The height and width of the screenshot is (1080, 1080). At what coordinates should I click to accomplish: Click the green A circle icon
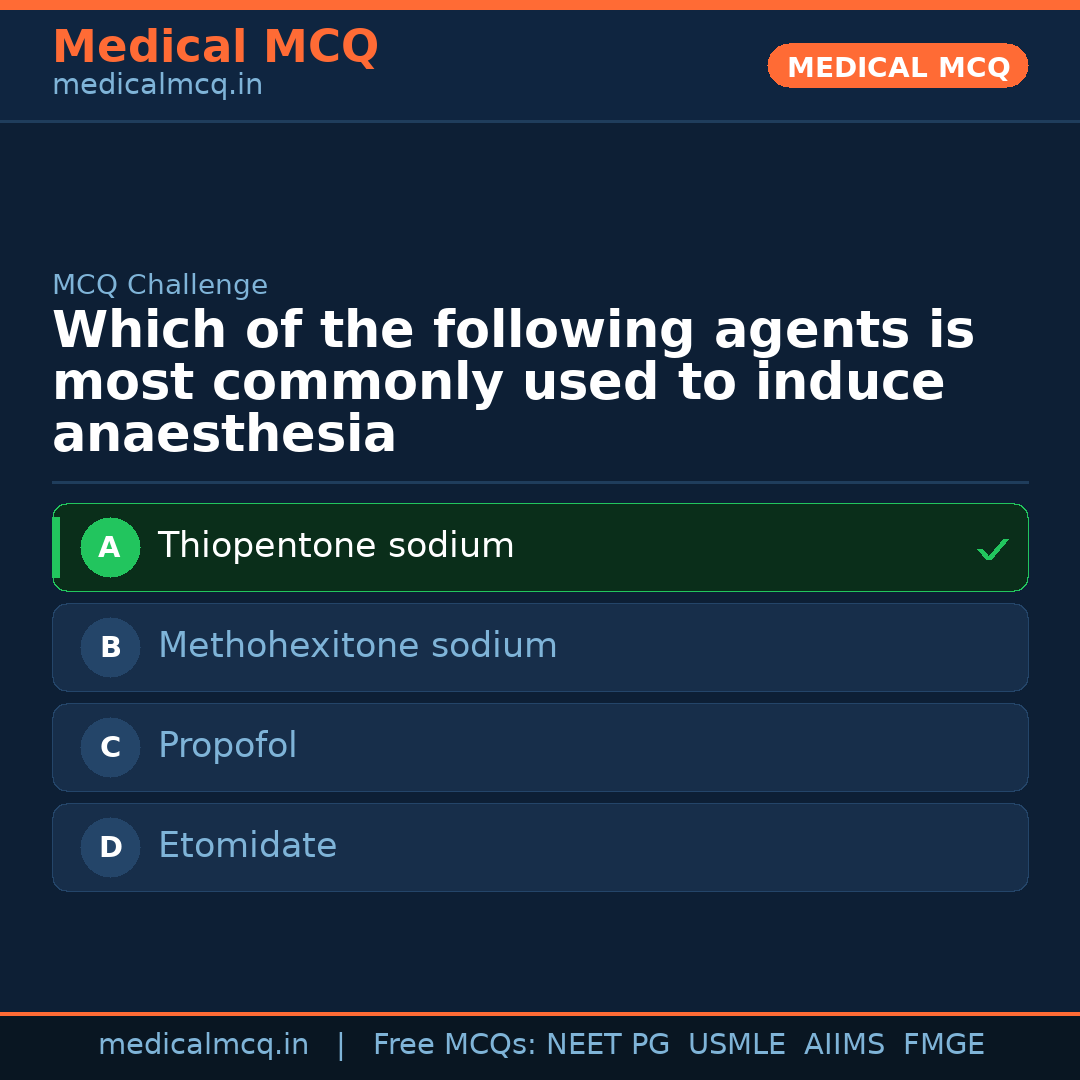110,547
